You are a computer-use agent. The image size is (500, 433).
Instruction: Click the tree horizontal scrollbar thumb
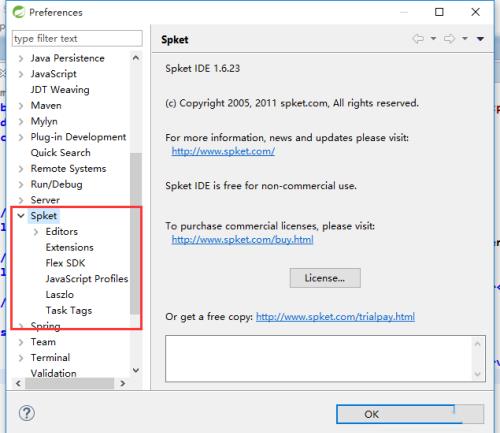point(69,383)
